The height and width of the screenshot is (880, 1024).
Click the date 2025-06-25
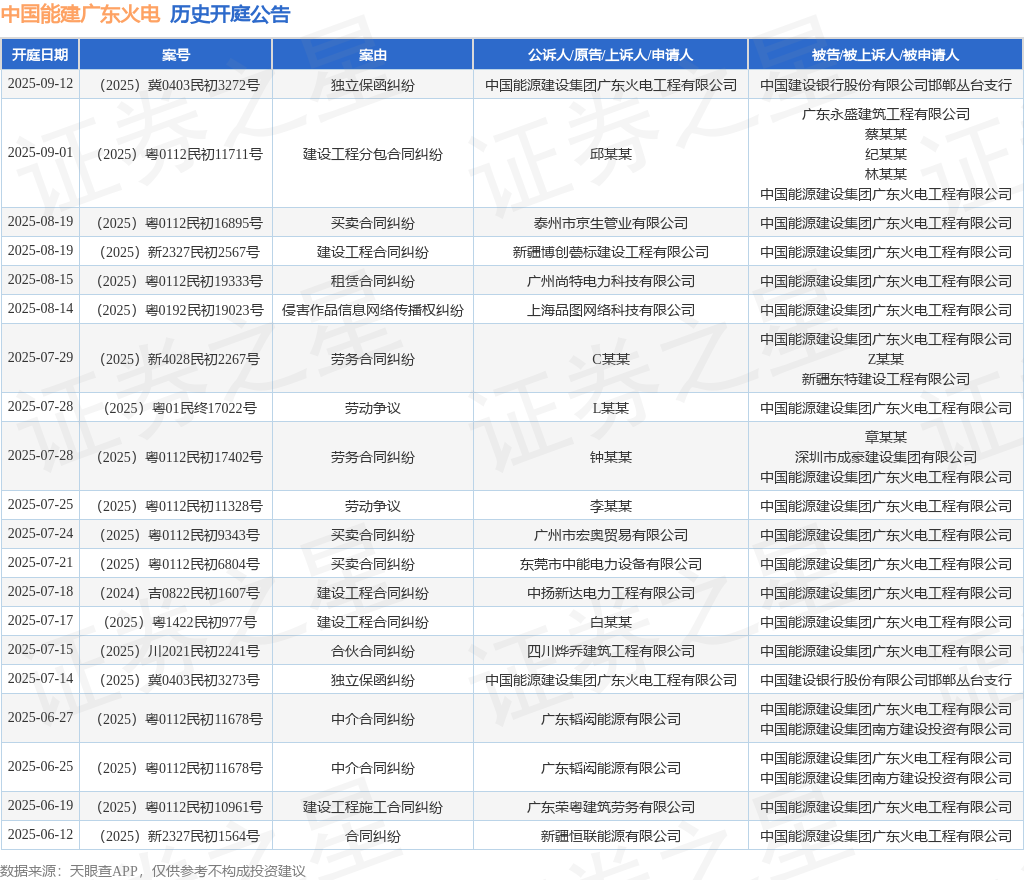click(40, 766)
